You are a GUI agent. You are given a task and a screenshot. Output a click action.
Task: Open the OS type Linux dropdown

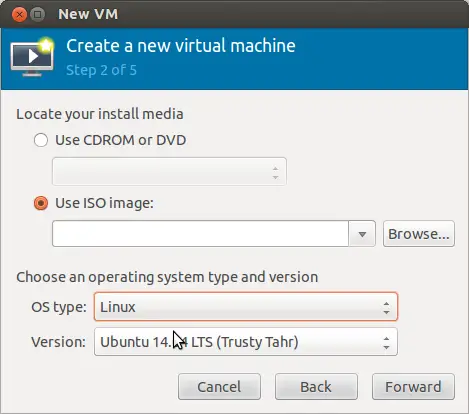click(x=246, y=307)
